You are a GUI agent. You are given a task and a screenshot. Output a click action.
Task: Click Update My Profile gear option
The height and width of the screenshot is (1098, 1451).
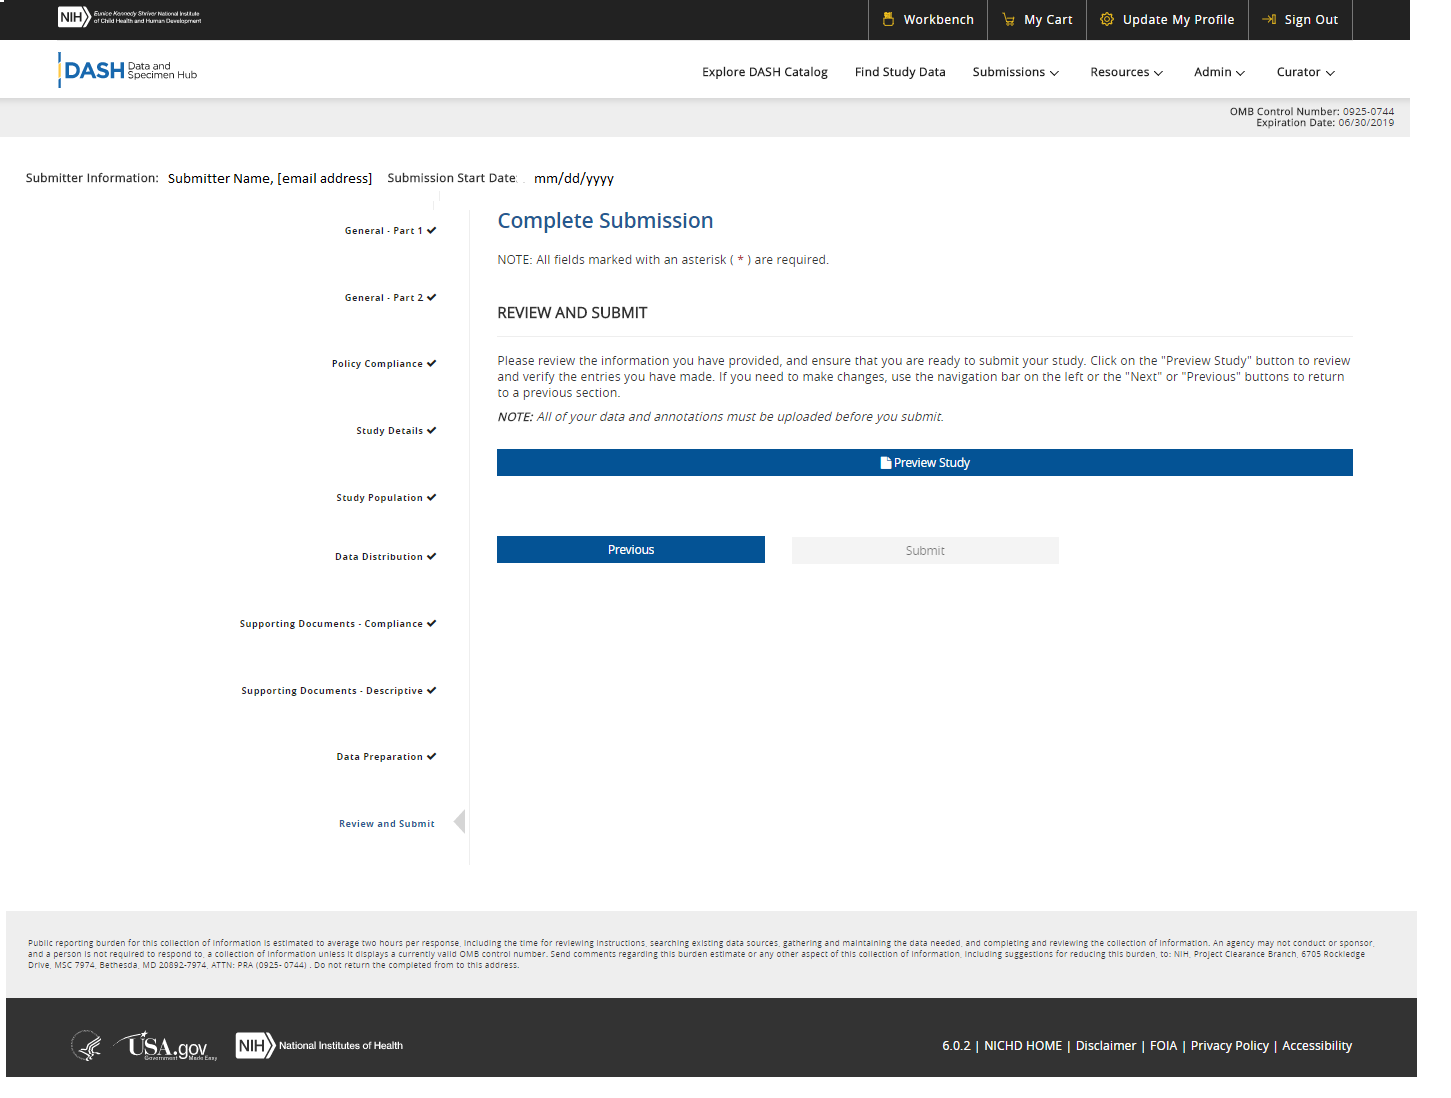pyautogui.click(x=1167, y=20)
